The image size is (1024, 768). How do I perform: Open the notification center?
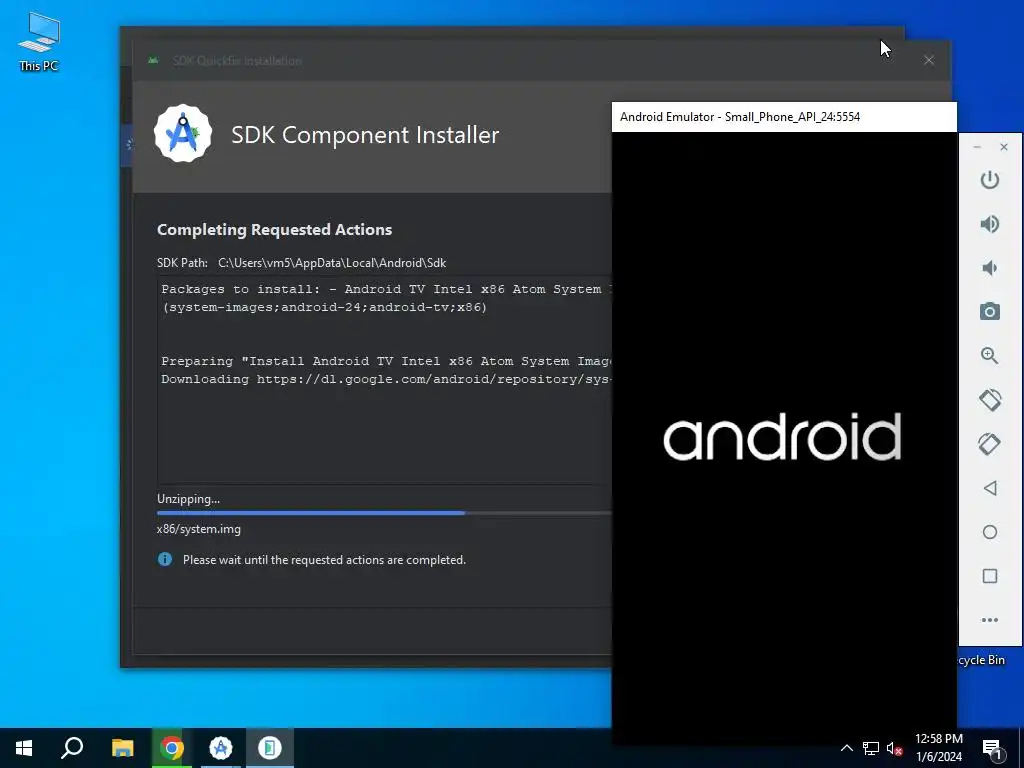(x=992, y=748)
